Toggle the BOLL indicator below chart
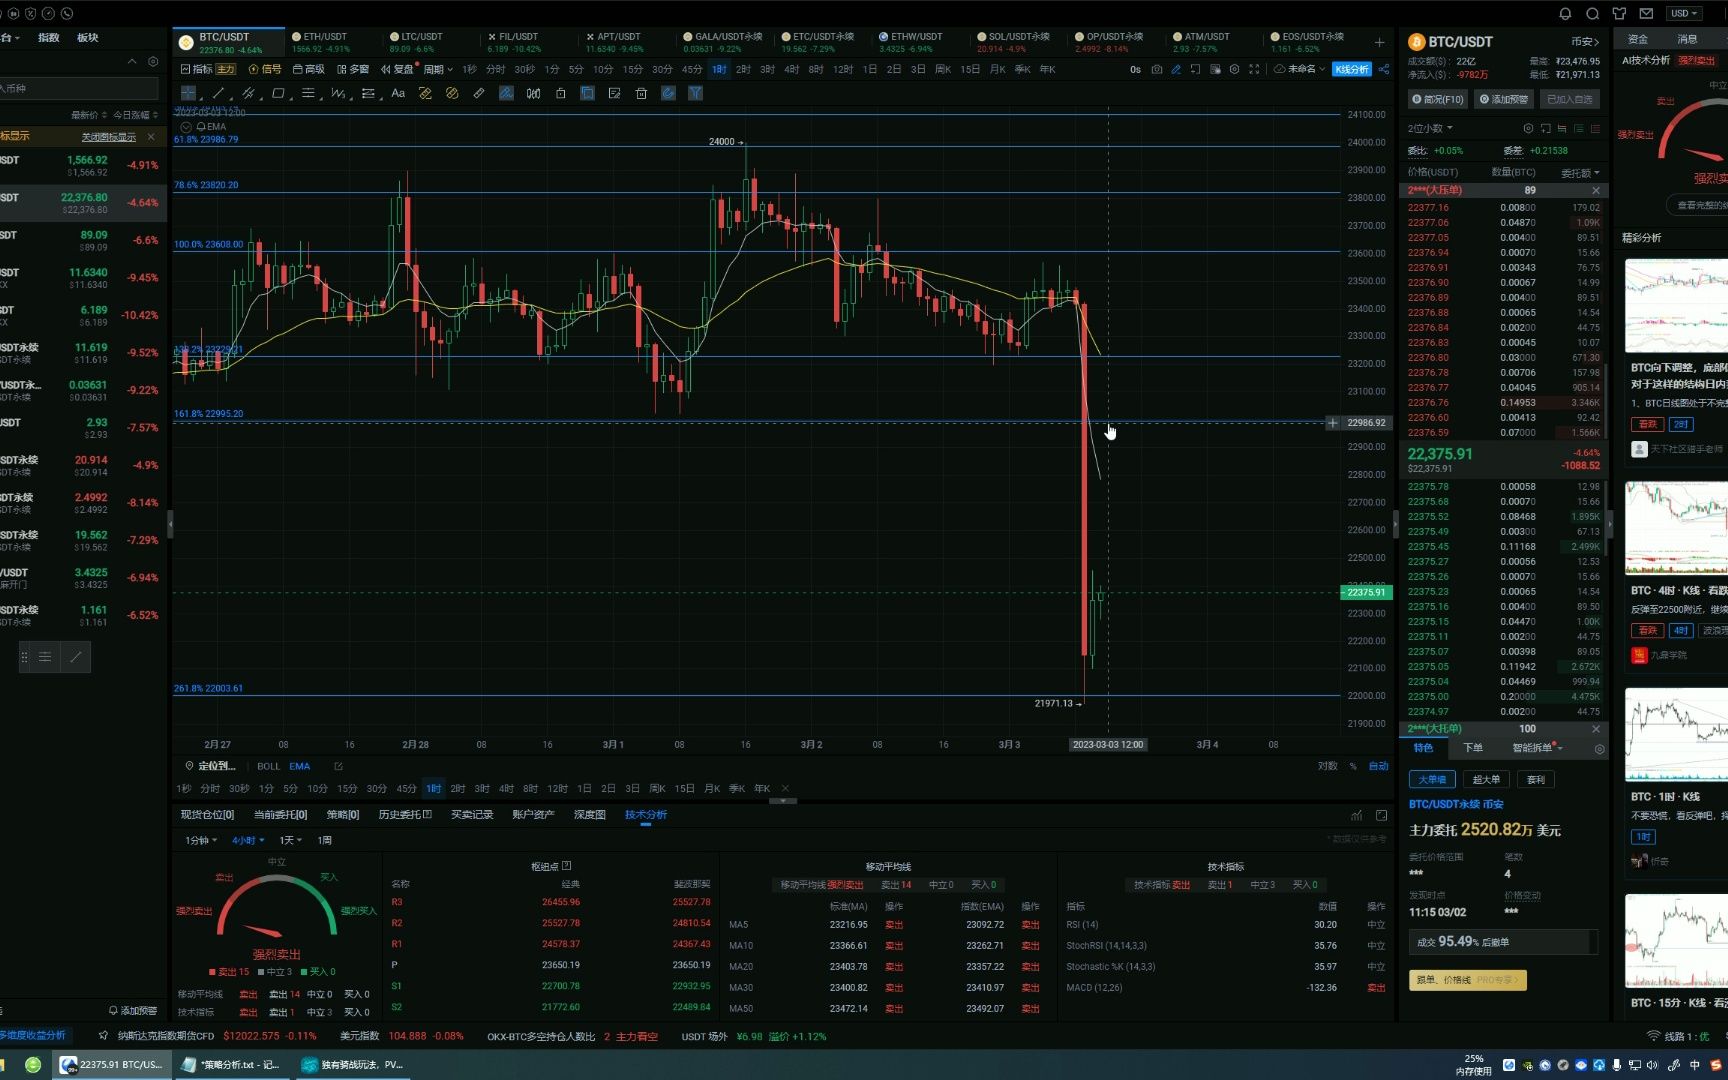The height and width of the screenshot is (1080, 1728). click(x=268, y=766)
